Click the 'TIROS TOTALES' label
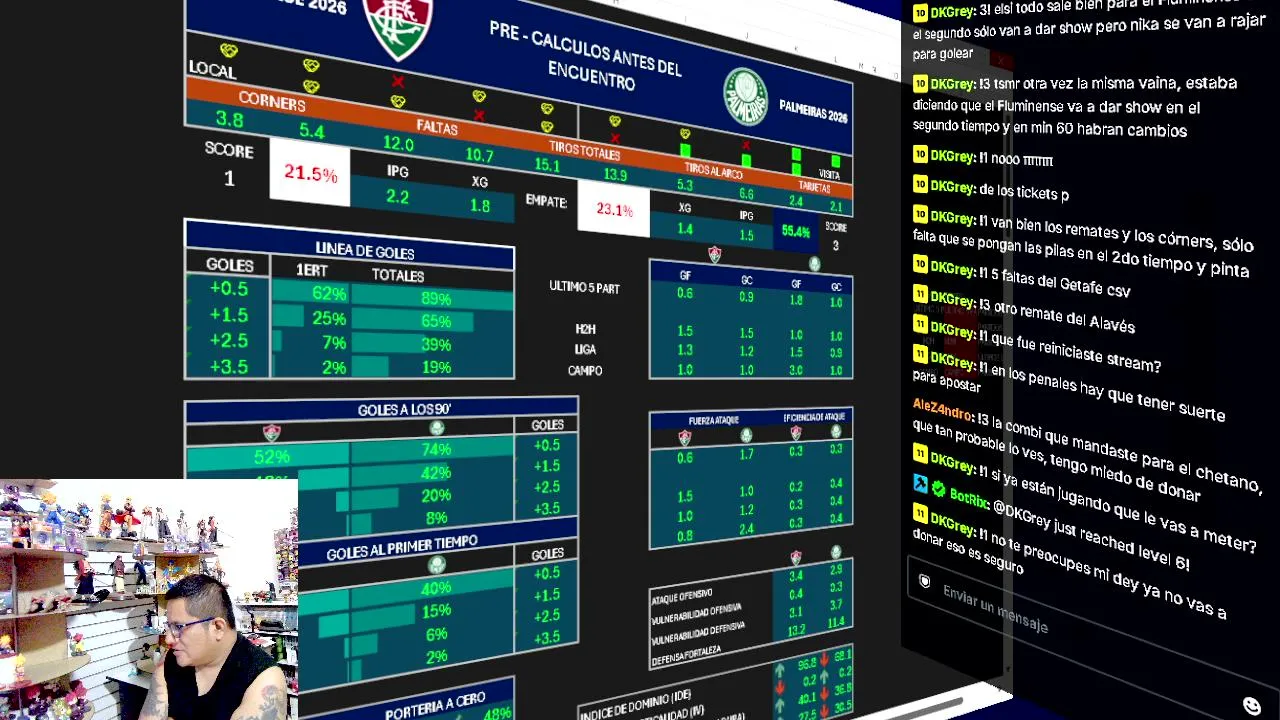Screen dimensions: 1280x720 pyautogui.click(x=584, y=151)
